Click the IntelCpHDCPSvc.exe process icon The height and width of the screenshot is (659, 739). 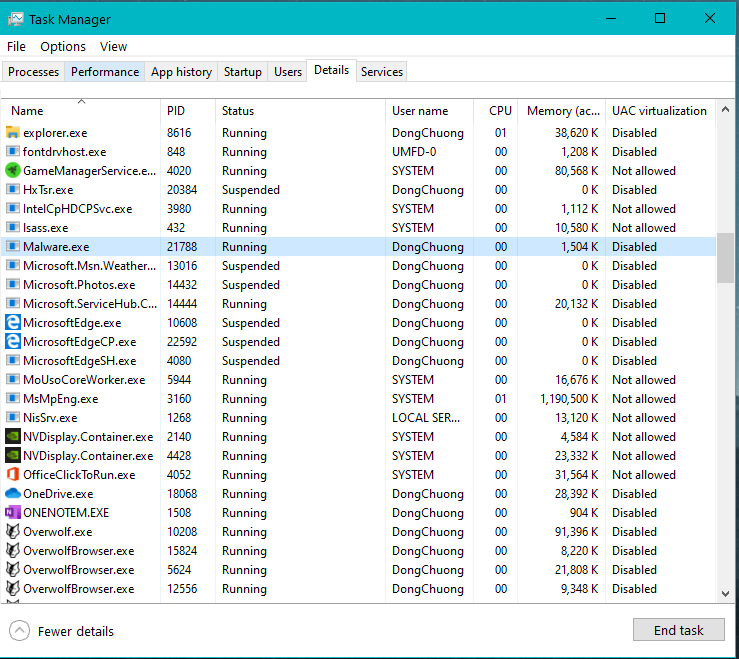pyautogui.click(x=13, y=208)
